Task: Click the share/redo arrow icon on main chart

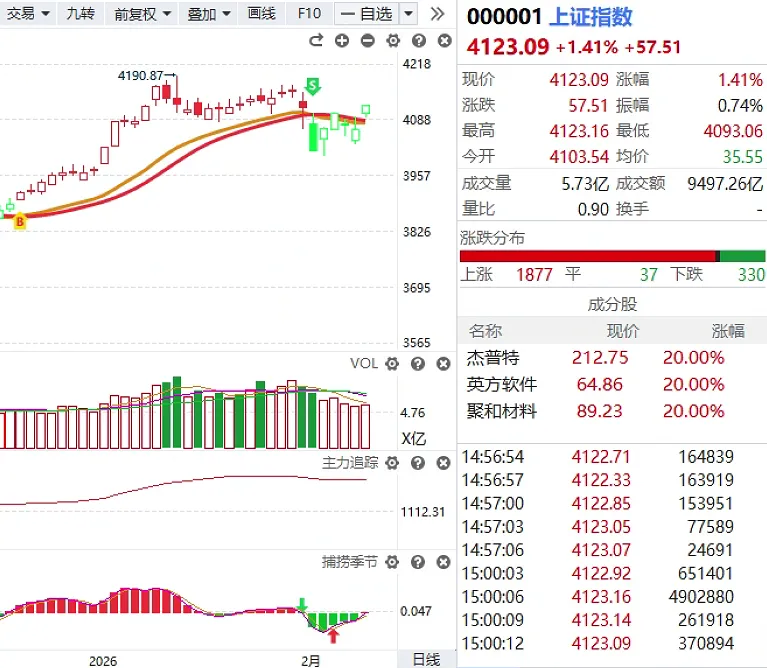Action: [316, 41]
